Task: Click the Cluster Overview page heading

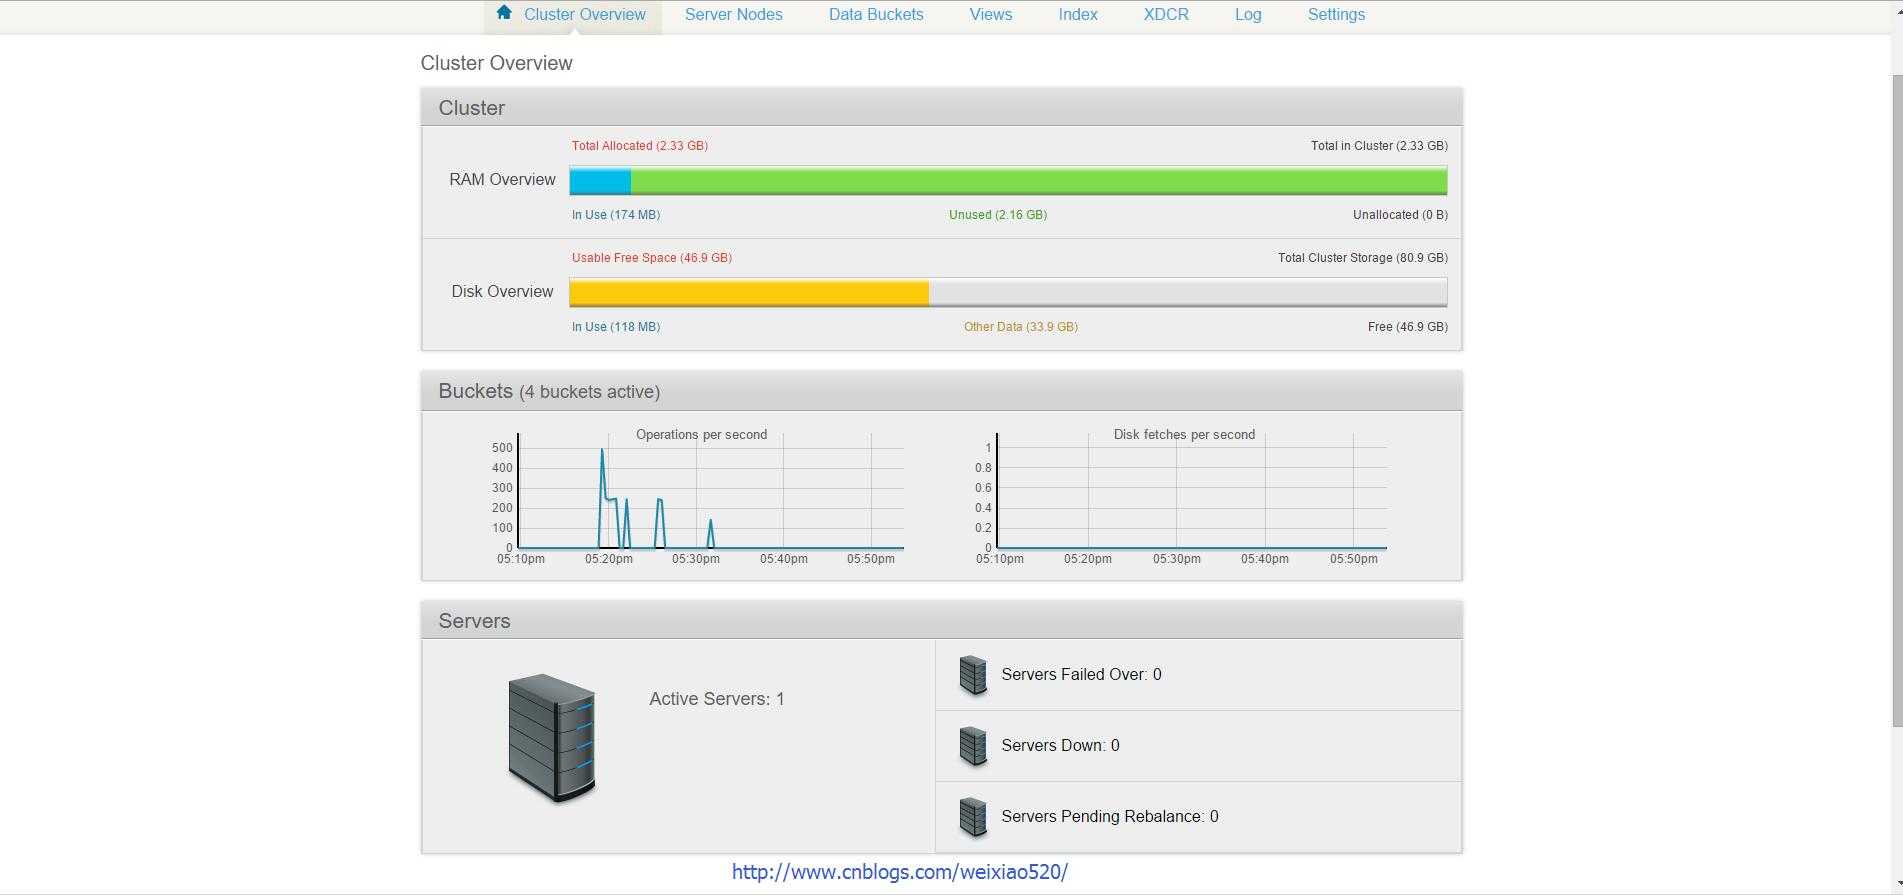Action: point(497,63)
